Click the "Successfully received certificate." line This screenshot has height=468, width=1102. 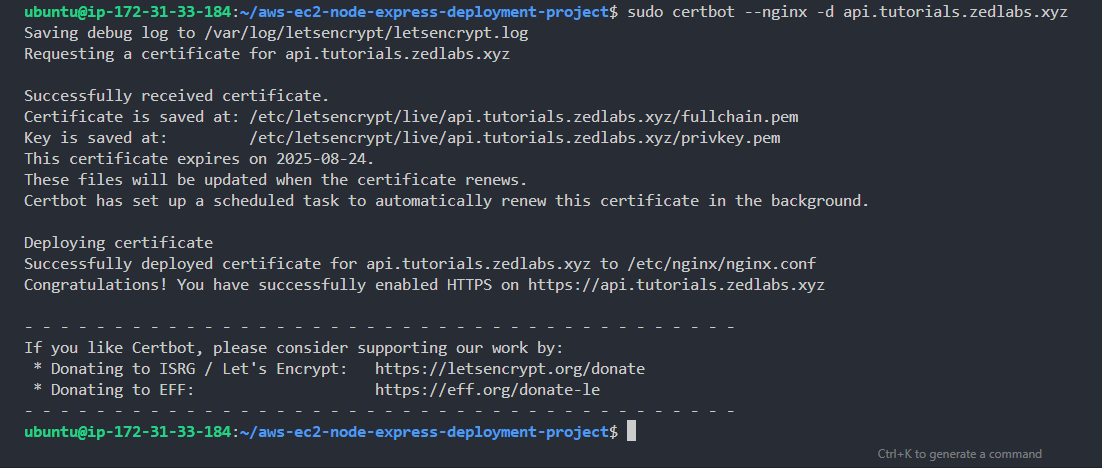(x=176, y=96)
